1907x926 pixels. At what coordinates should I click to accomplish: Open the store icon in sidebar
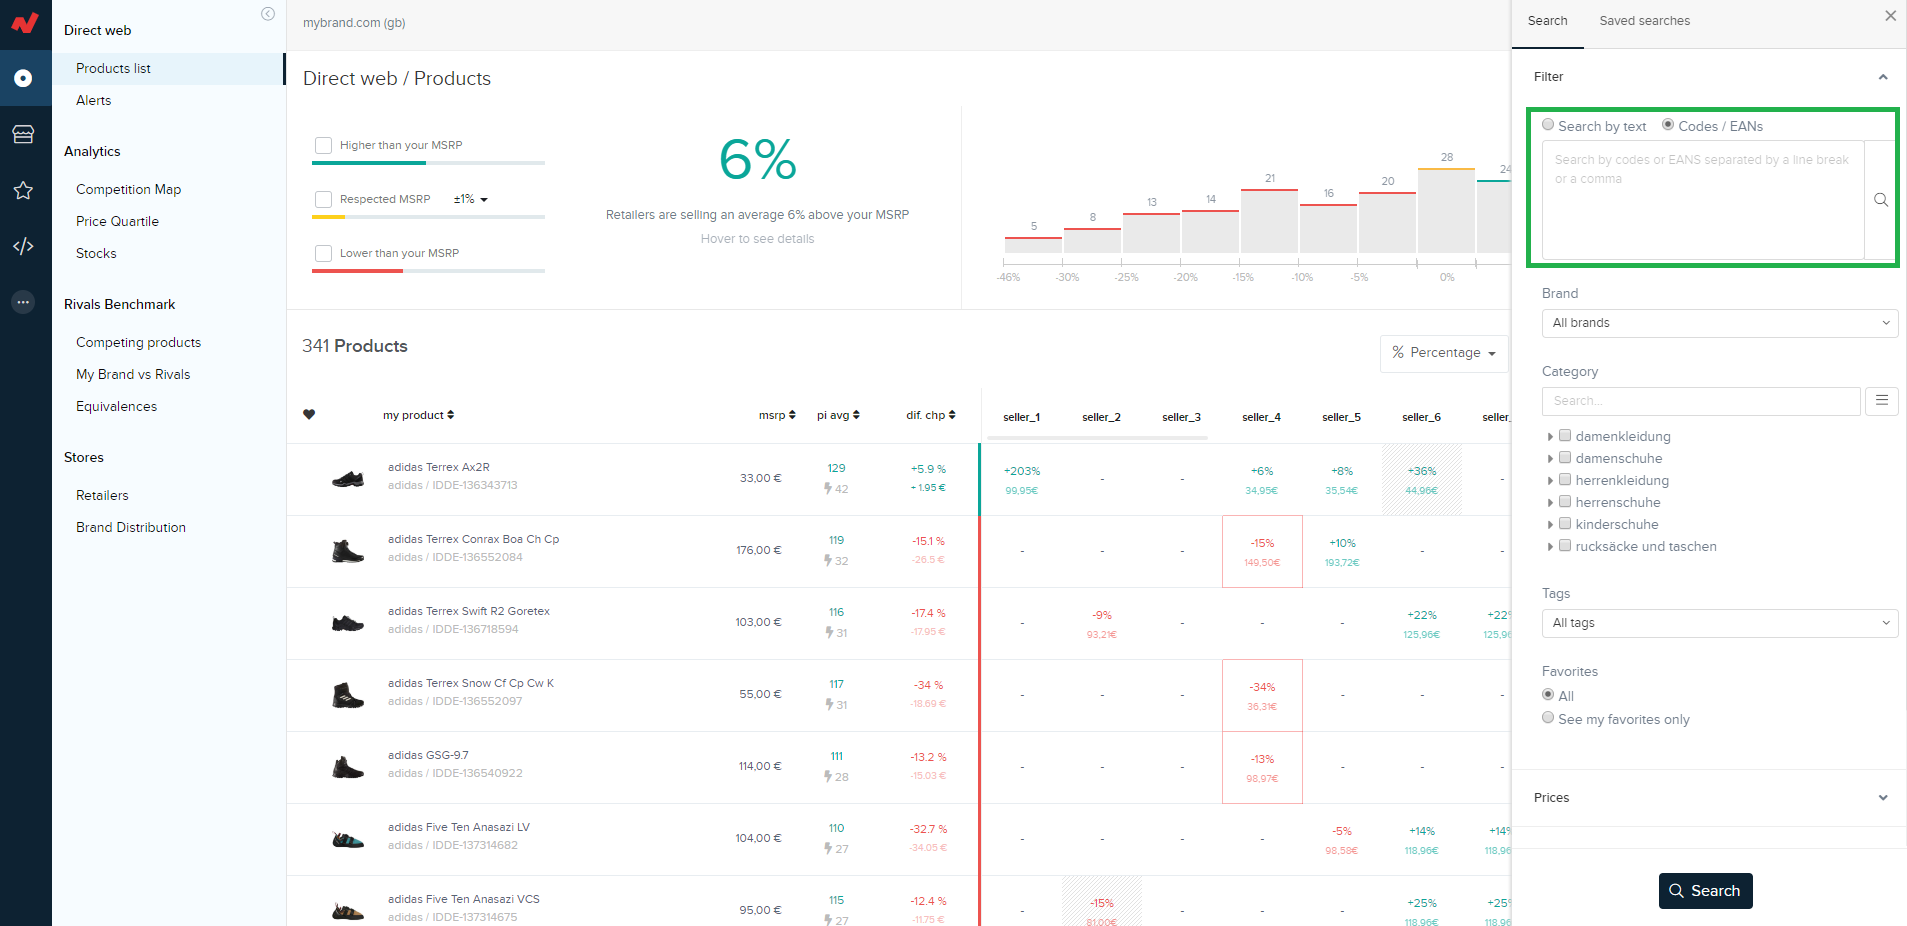coord(23,134)
